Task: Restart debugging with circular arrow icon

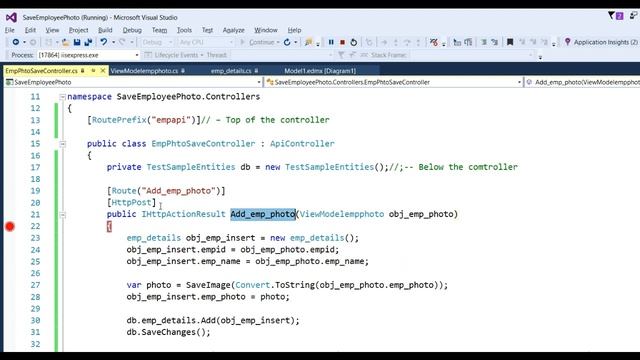Action: (x=353, y=42)
